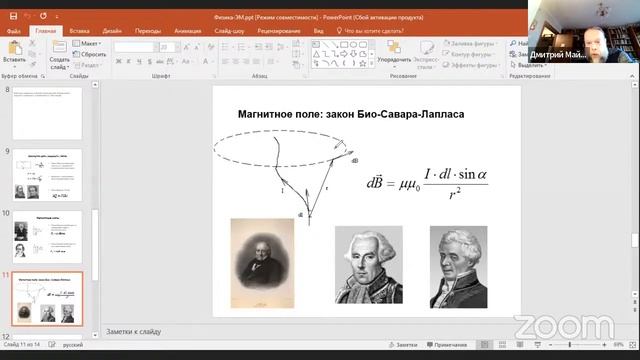Viewport: 640px width, 360px height.
Task: Expand the shapes gallery more arrow
Action: 371,64
